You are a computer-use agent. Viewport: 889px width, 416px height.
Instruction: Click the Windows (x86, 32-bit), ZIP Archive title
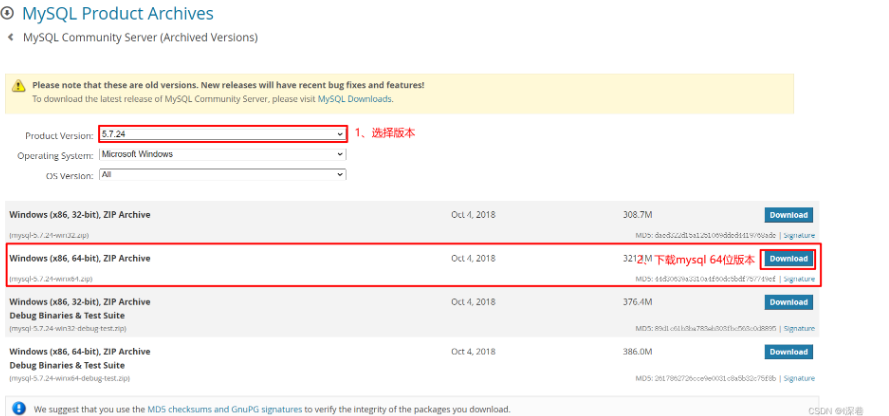point(80,215)
